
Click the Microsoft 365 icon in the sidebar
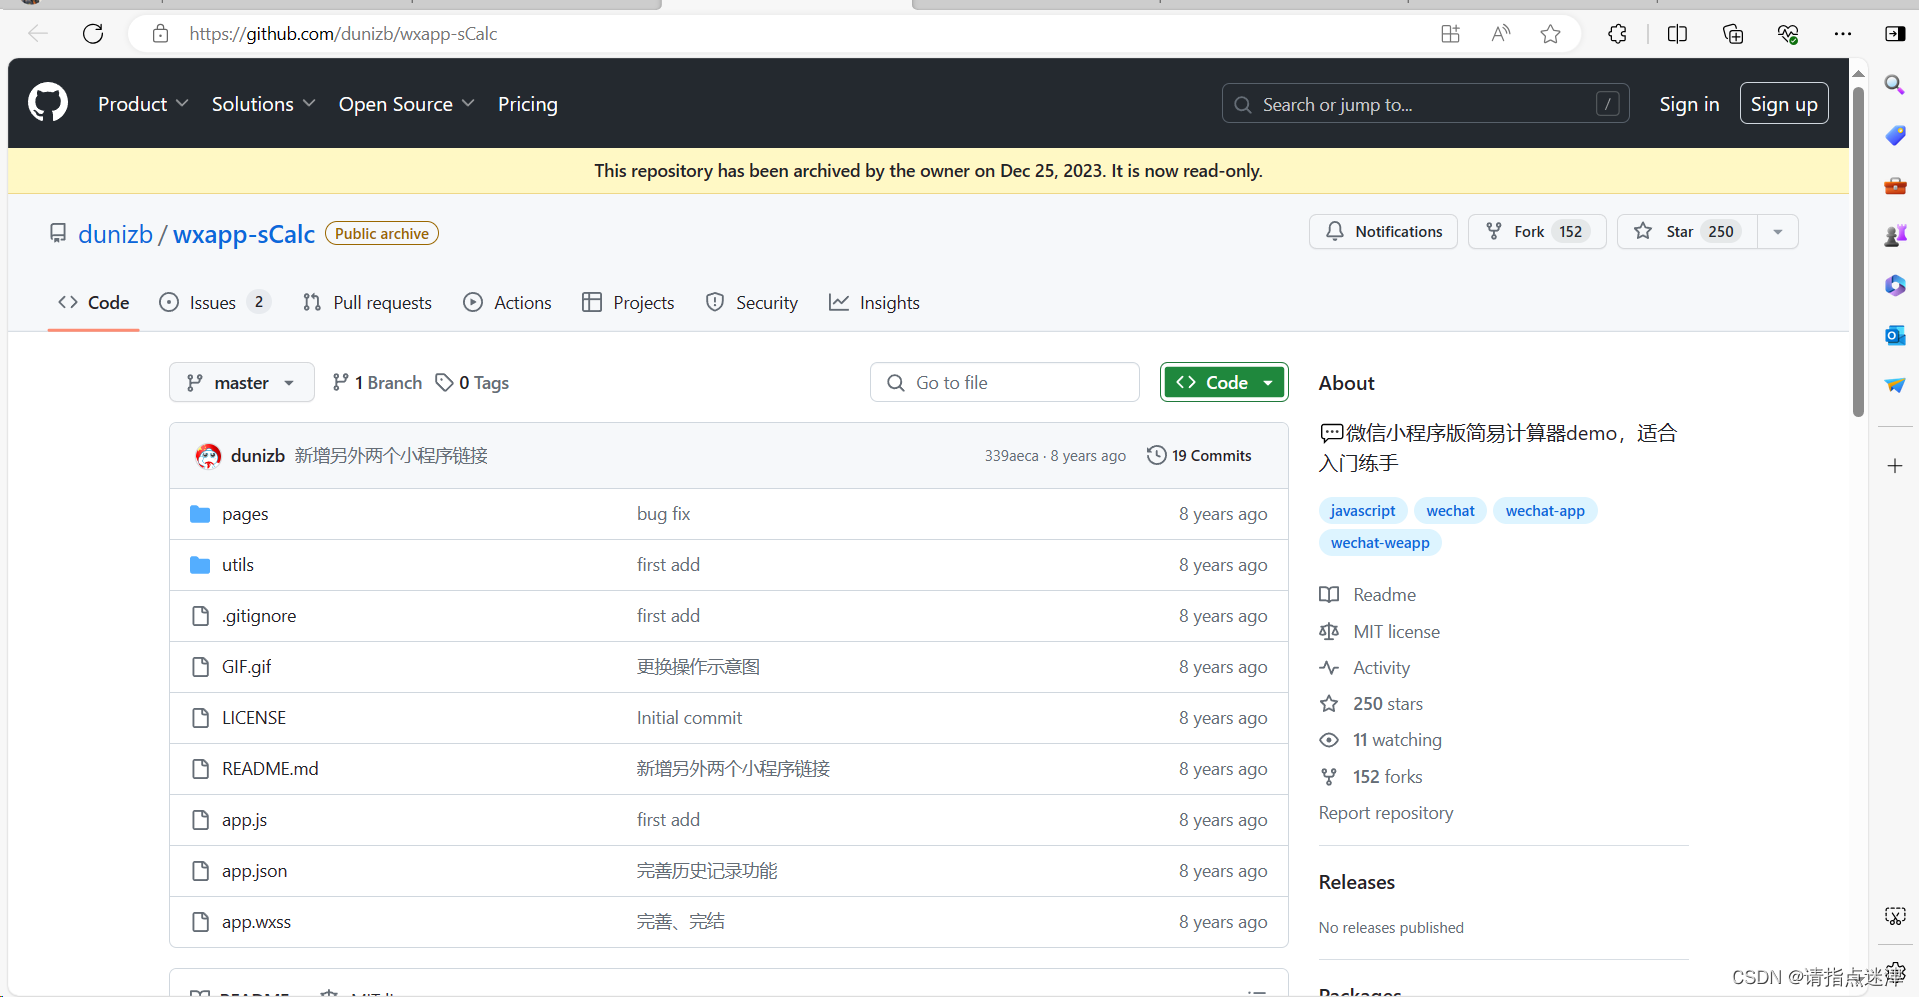(x=1894, y=285)
